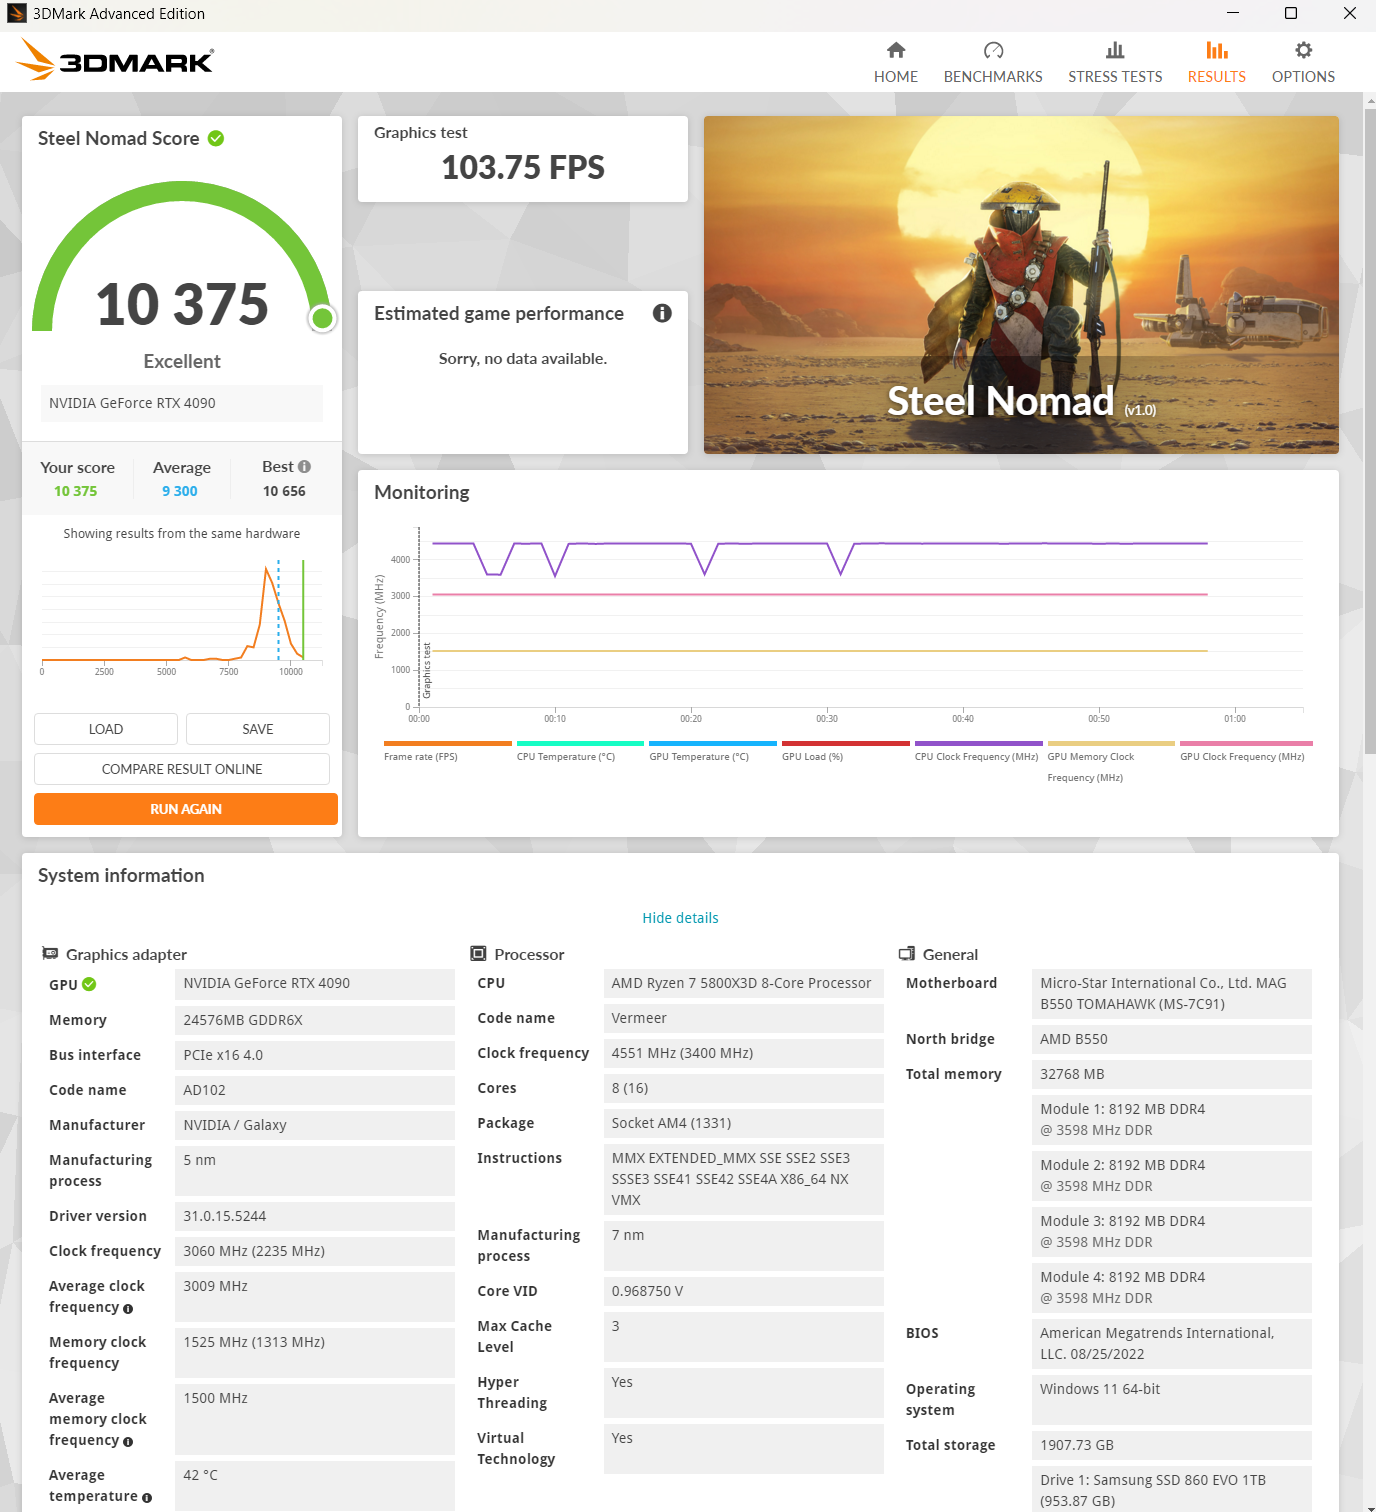The image size is (1376, 1512).
Task: Click the Vermeer code name value
Action: (x=744, y=1018)
